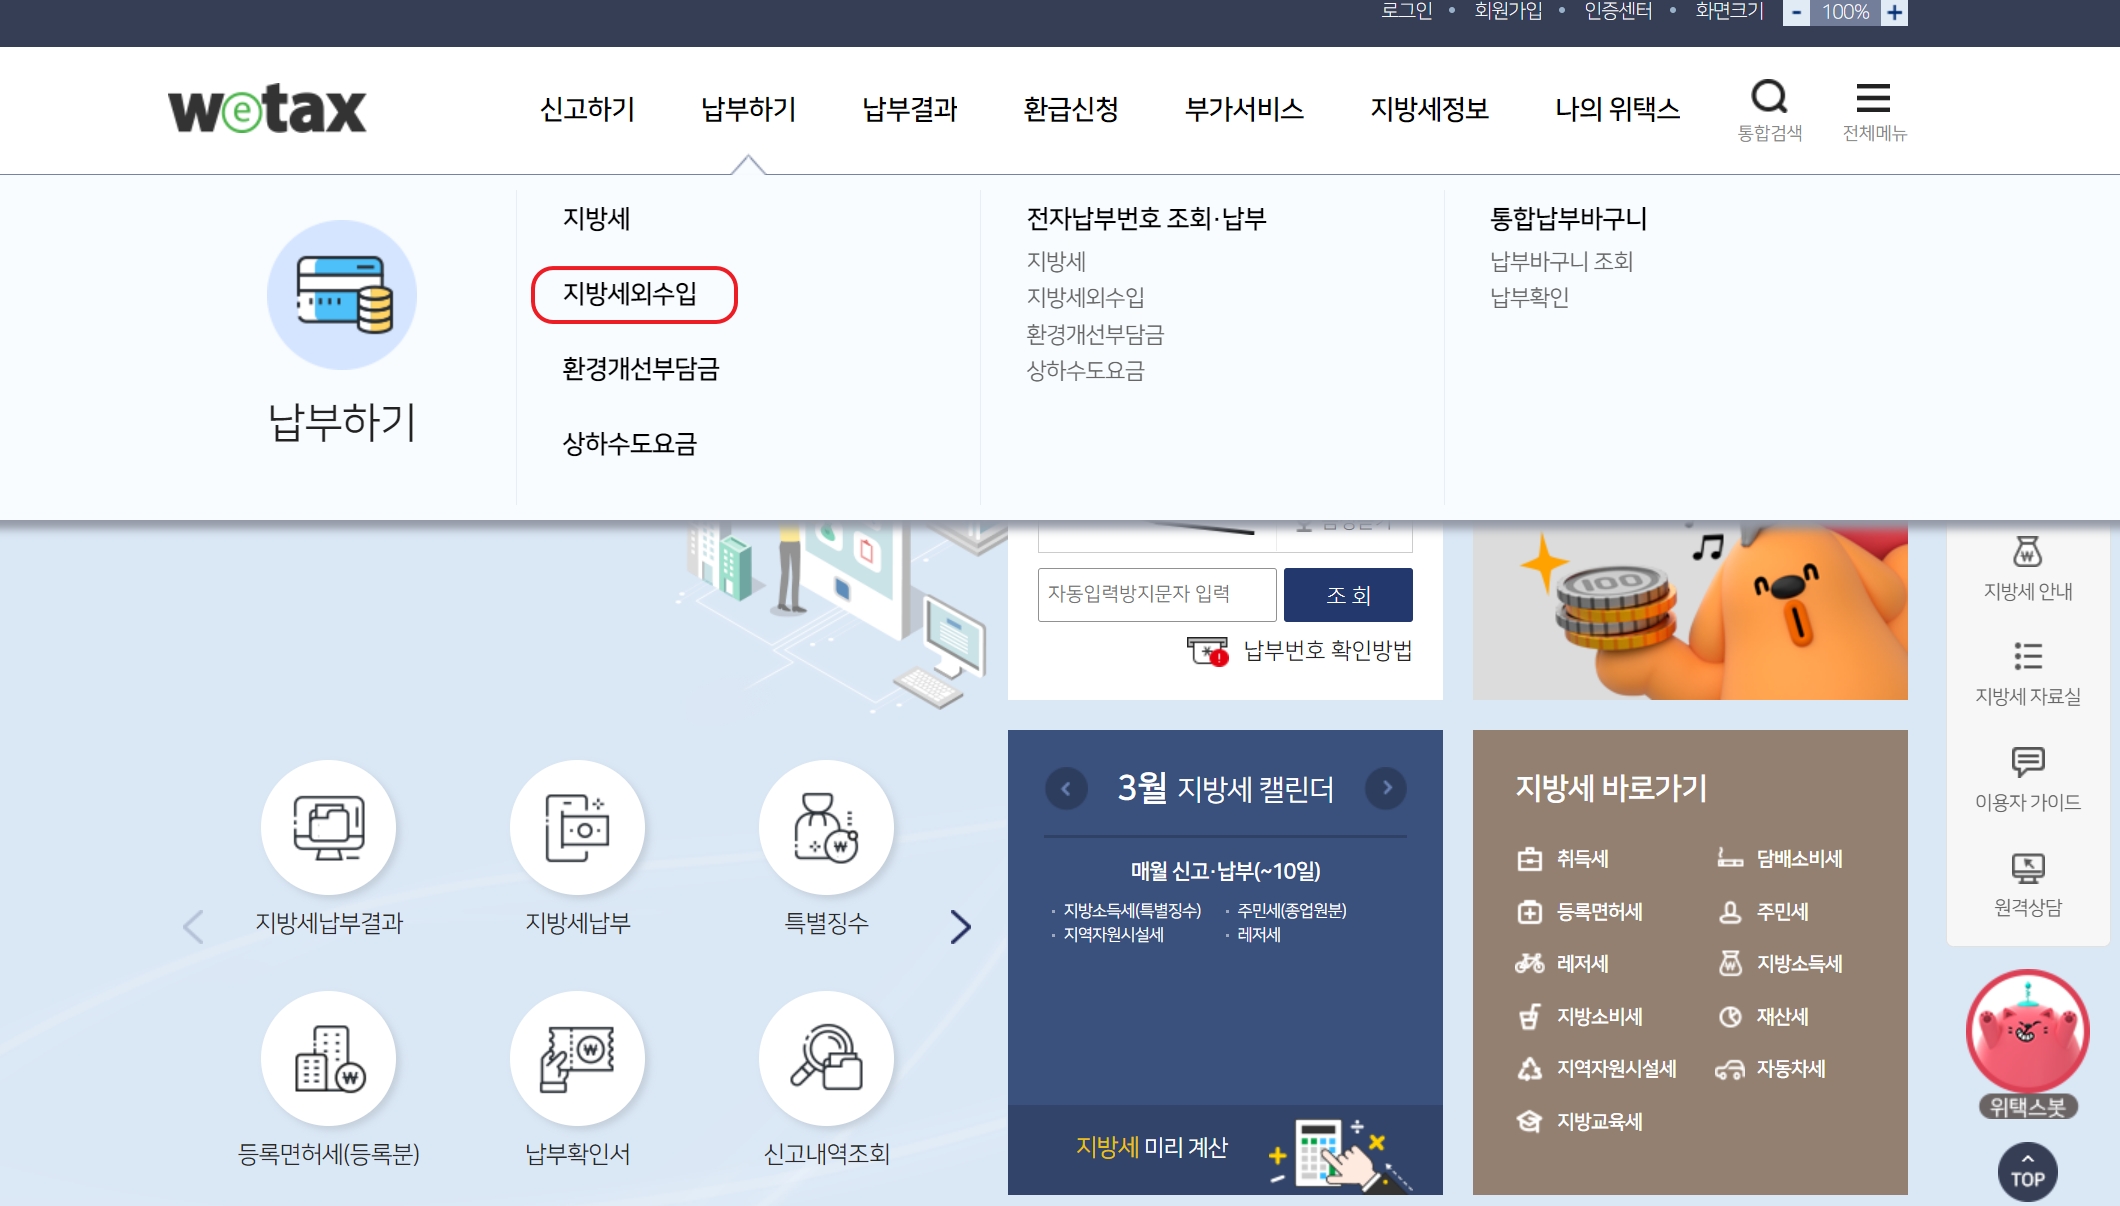Click the 지방세납부결과 monitor icon

pos(328,828)
